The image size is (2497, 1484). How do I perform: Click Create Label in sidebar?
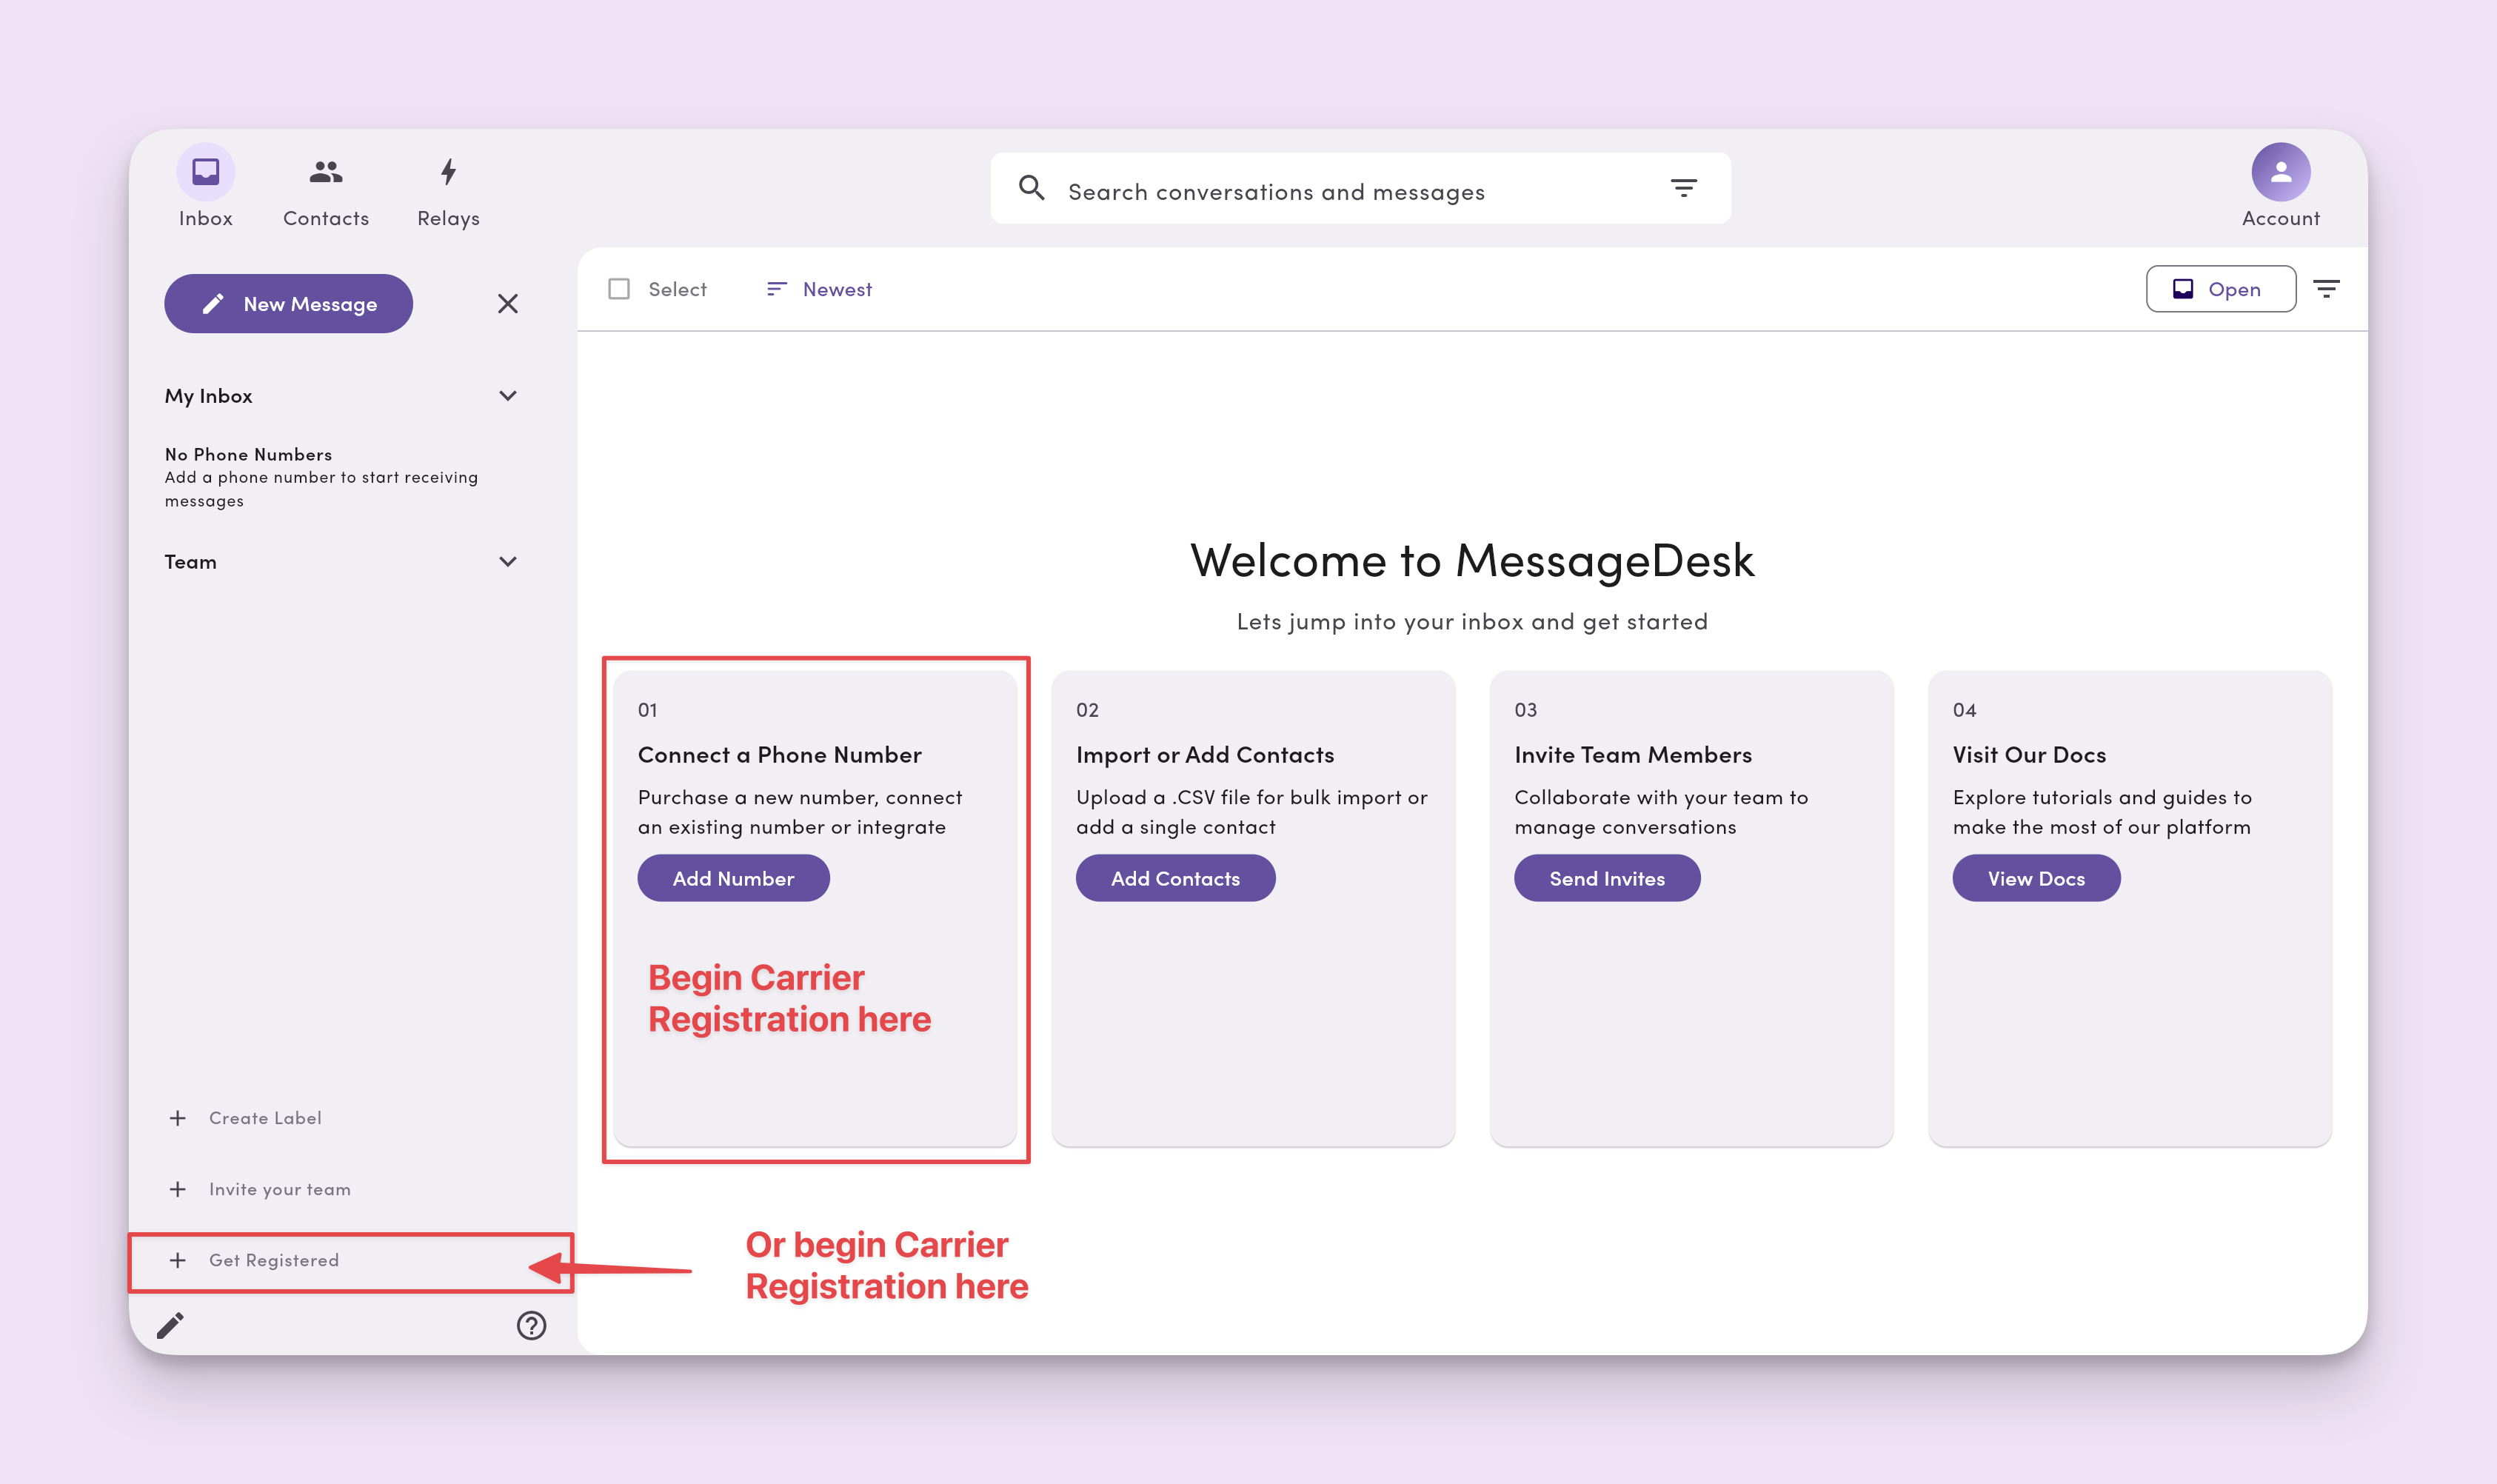(x=264, y=1118)
